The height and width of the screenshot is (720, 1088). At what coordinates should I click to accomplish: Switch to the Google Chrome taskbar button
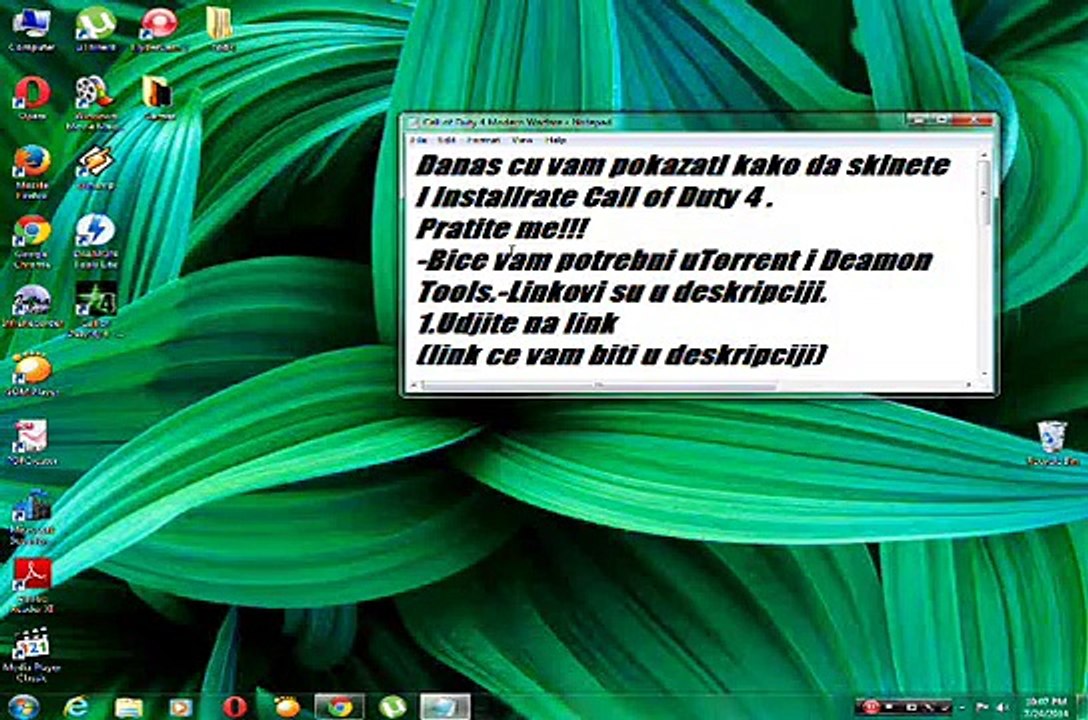pos(340,706)
